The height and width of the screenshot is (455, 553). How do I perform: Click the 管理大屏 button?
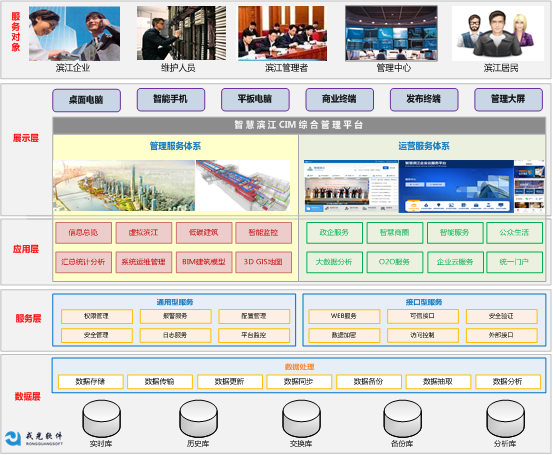click(508, 99)
